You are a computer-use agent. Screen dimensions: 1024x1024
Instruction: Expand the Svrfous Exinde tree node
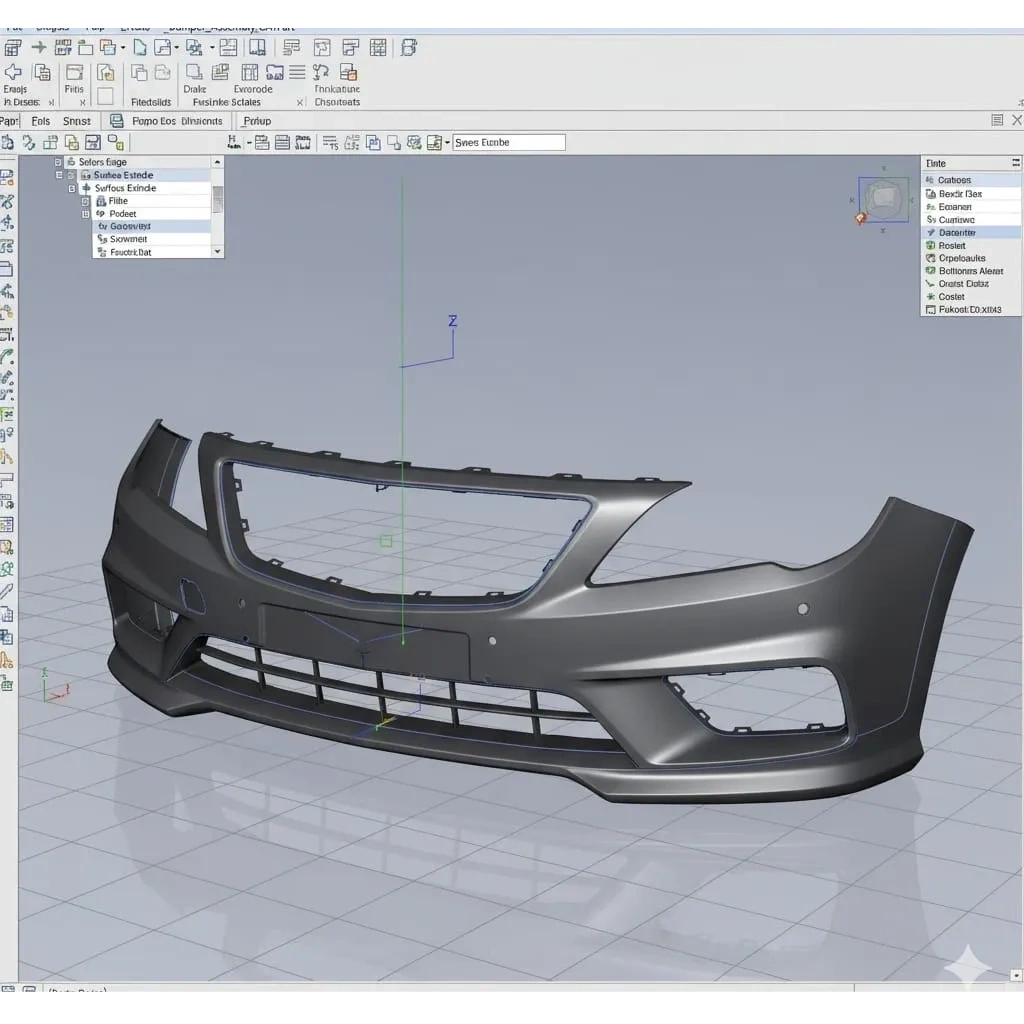72,188
